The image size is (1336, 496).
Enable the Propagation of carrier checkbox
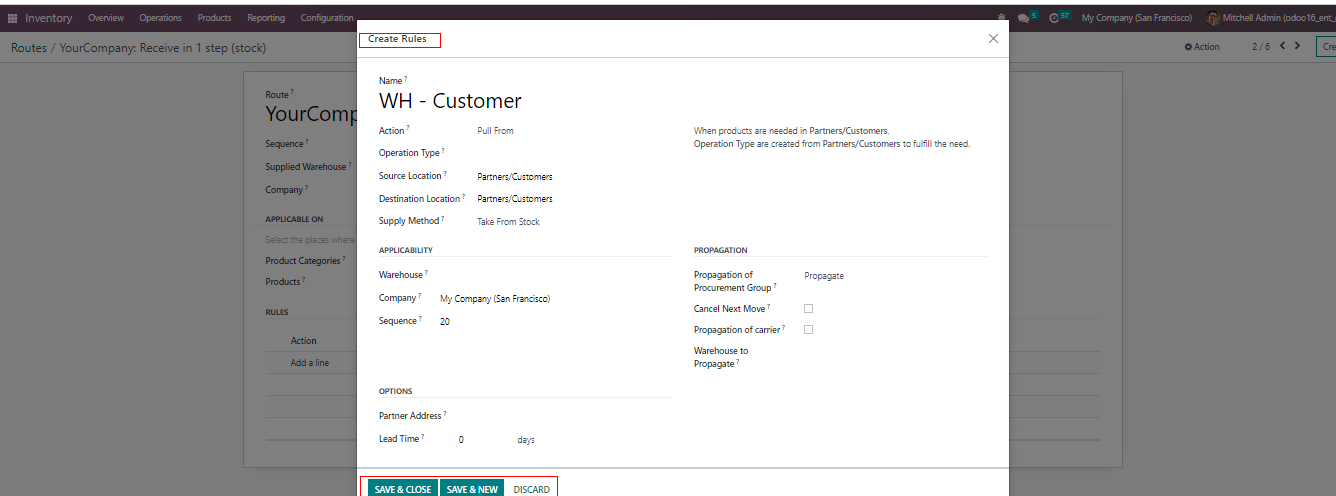pos(808,330)
